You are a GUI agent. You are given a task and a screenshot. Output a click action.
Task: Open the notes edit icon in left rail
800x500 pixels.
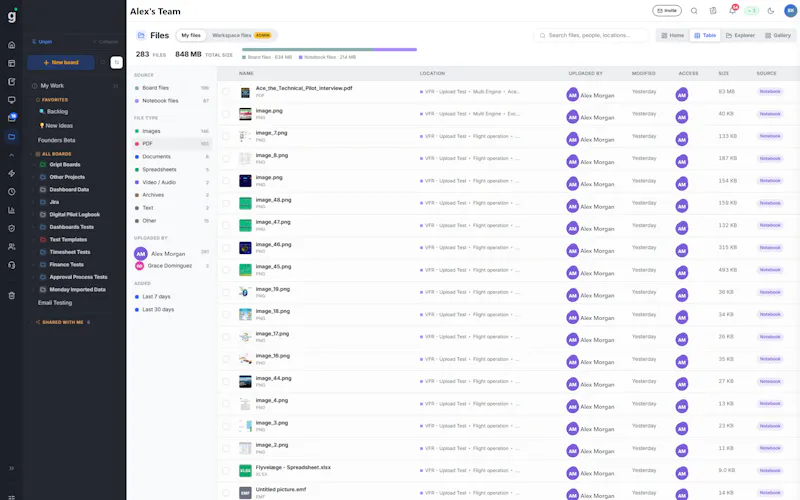click(x=11, y=82)
